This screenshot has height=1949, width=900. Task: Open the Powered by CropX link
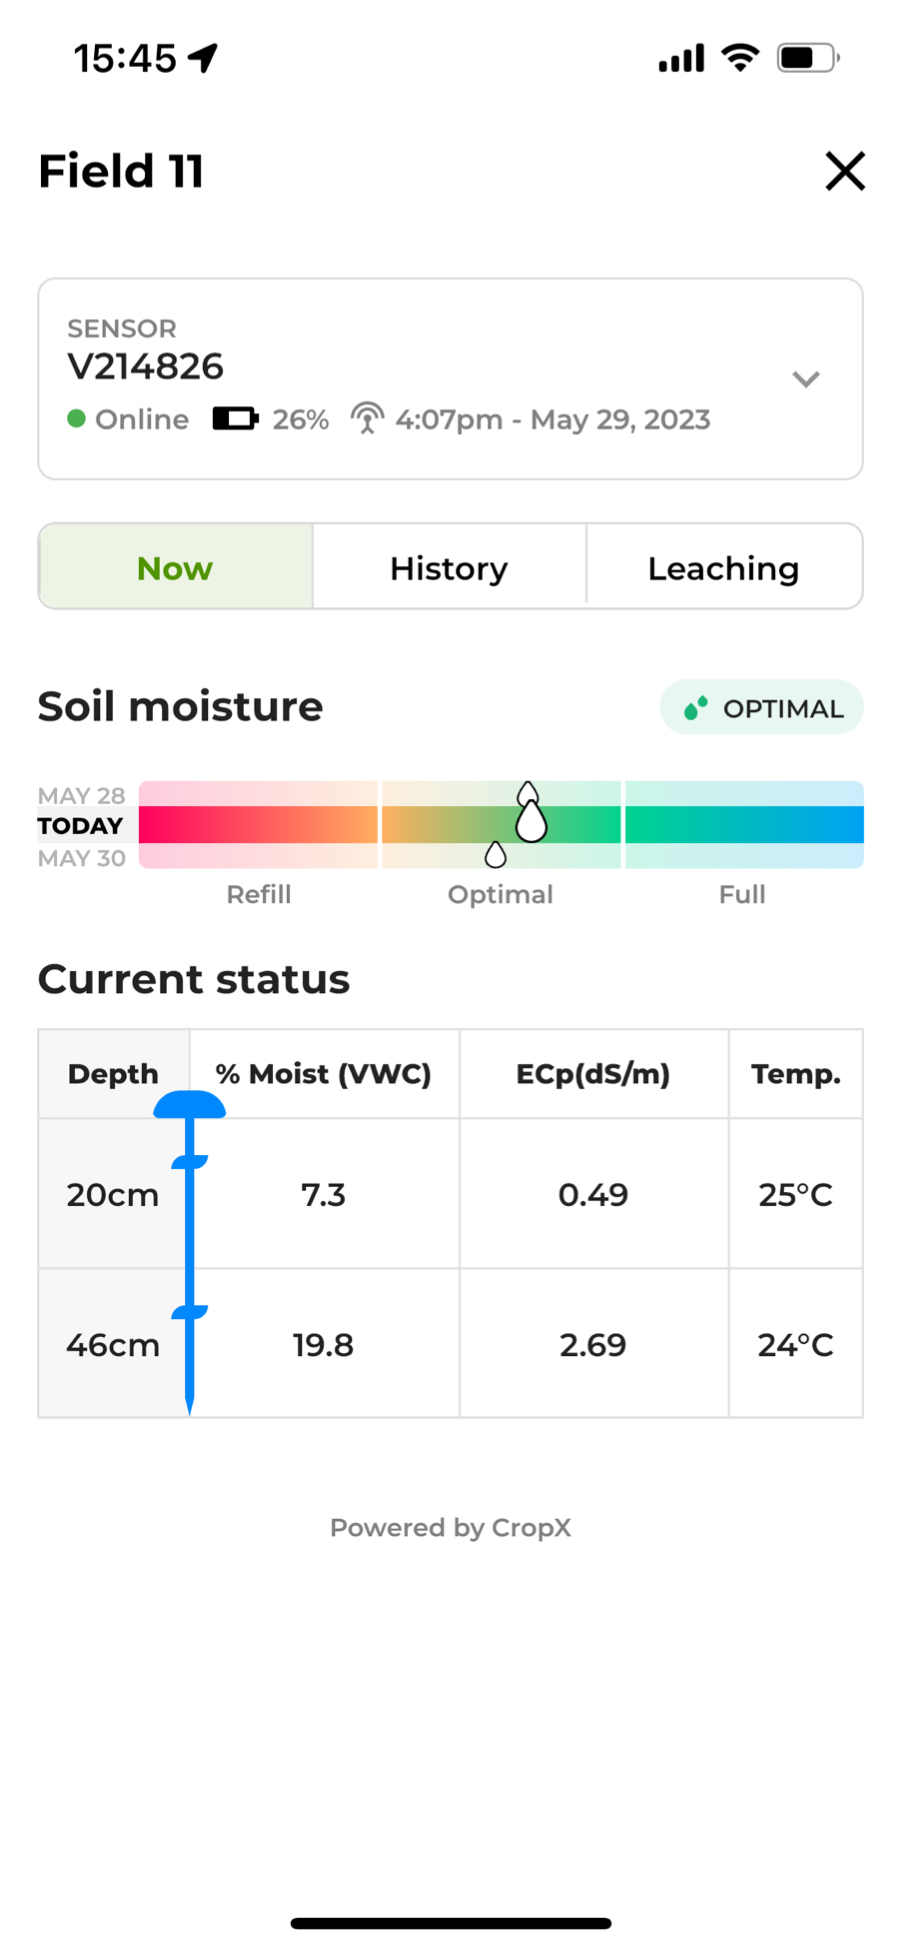450,1527
